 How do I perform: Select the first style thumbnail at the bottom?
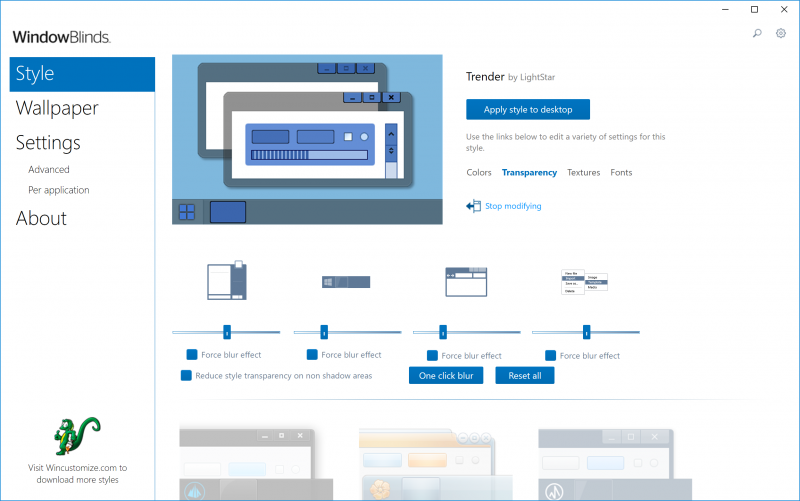pos(246,464)
